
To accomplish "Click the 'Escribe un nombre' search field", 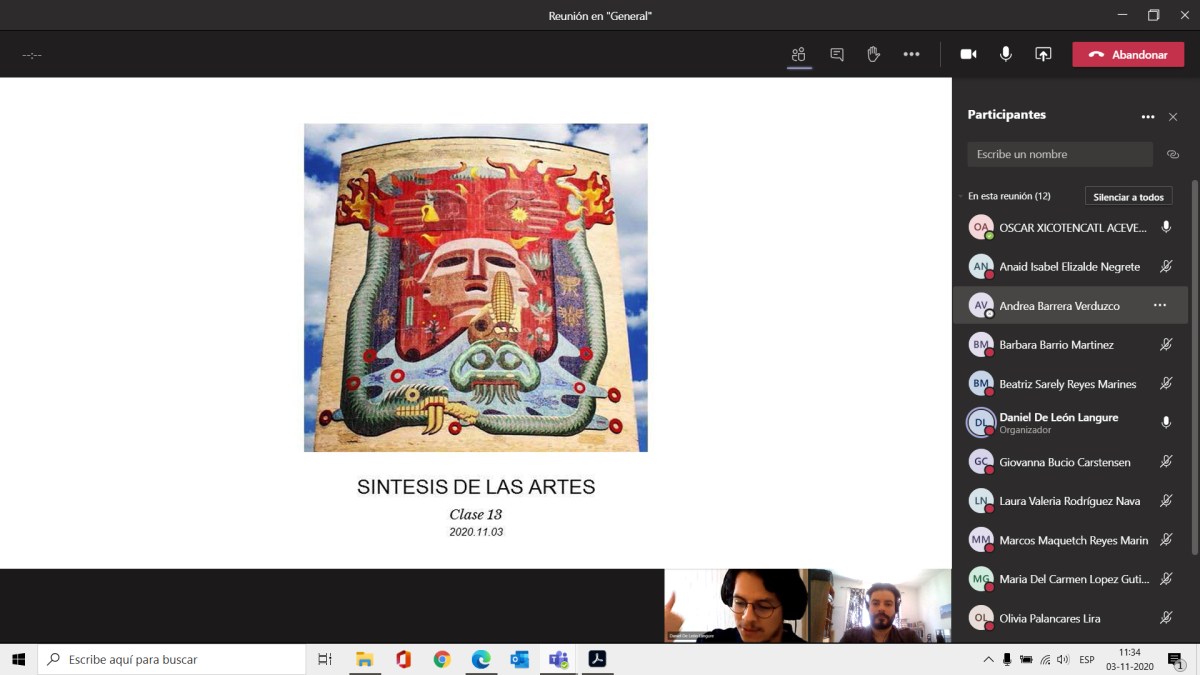I will click(x=1059, y=154).
